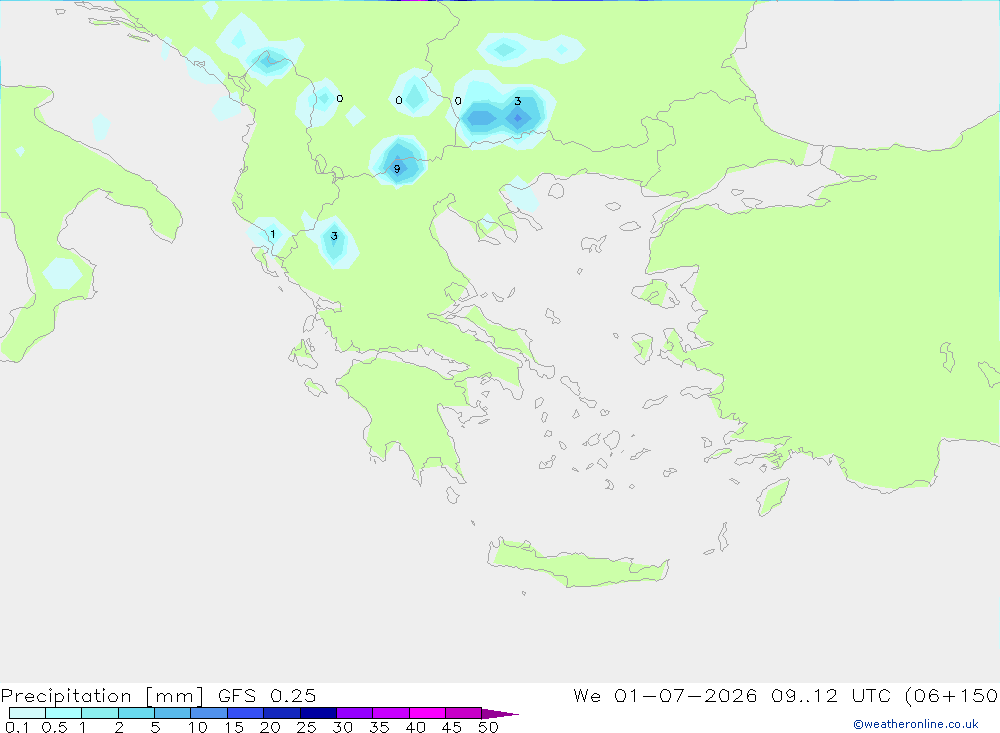Click the '3' value beside the '1' value
Image resolution: width=1000 pixels, height=733 pixels.
click(x=334, y=236)
